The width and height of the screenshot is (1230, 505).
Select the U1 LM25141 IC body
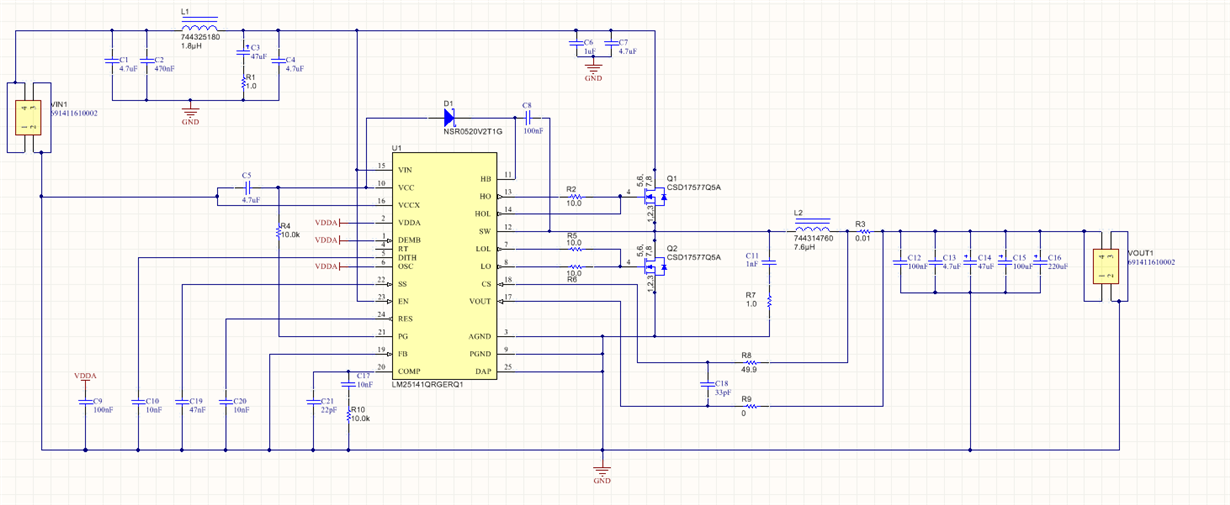click(444, 266)
